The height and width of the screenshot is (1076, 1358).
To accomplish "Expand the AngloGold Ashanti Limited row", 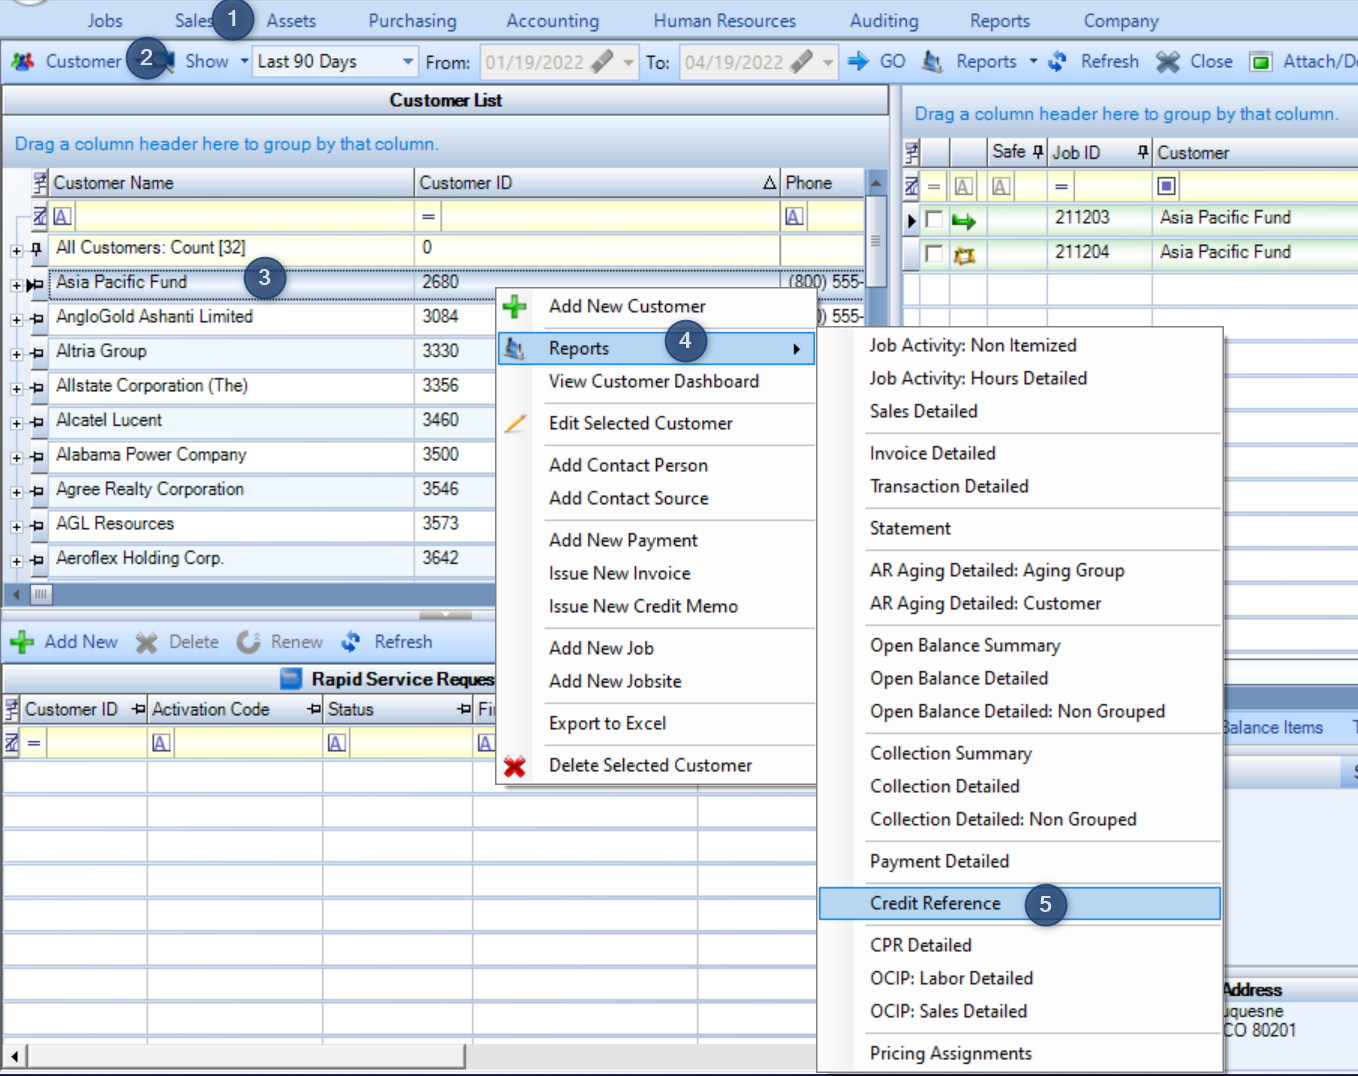I will click(16, 320).
